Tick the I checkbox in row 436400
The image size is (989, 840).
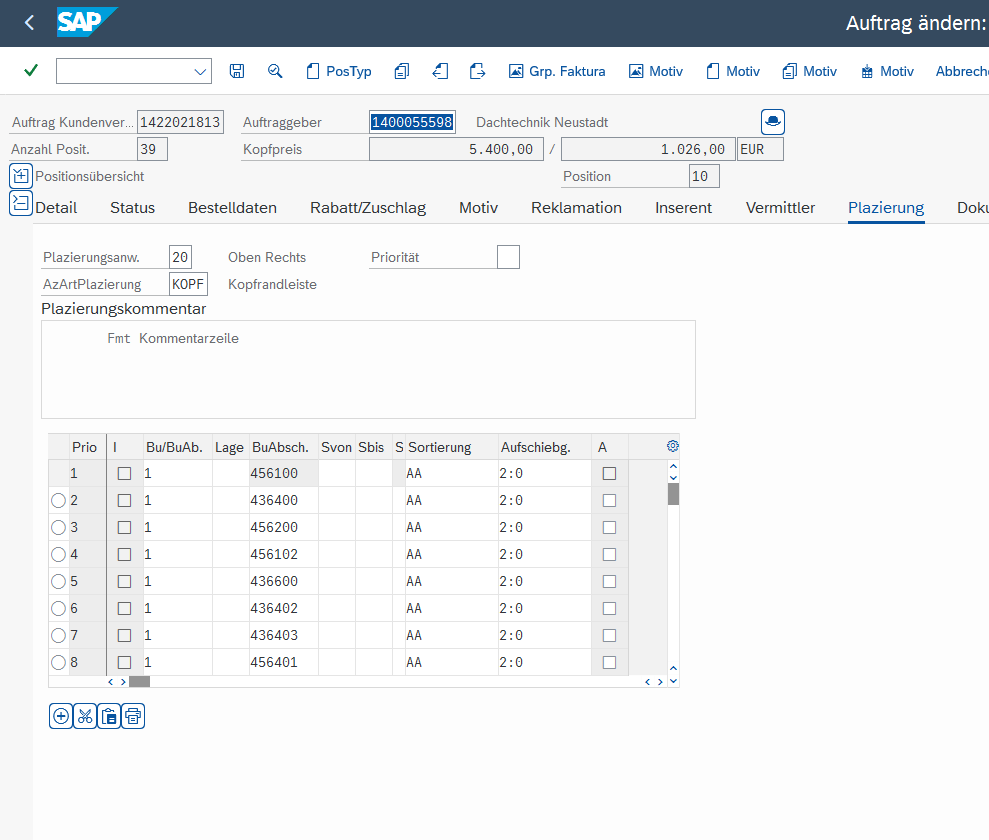(124, 501)
